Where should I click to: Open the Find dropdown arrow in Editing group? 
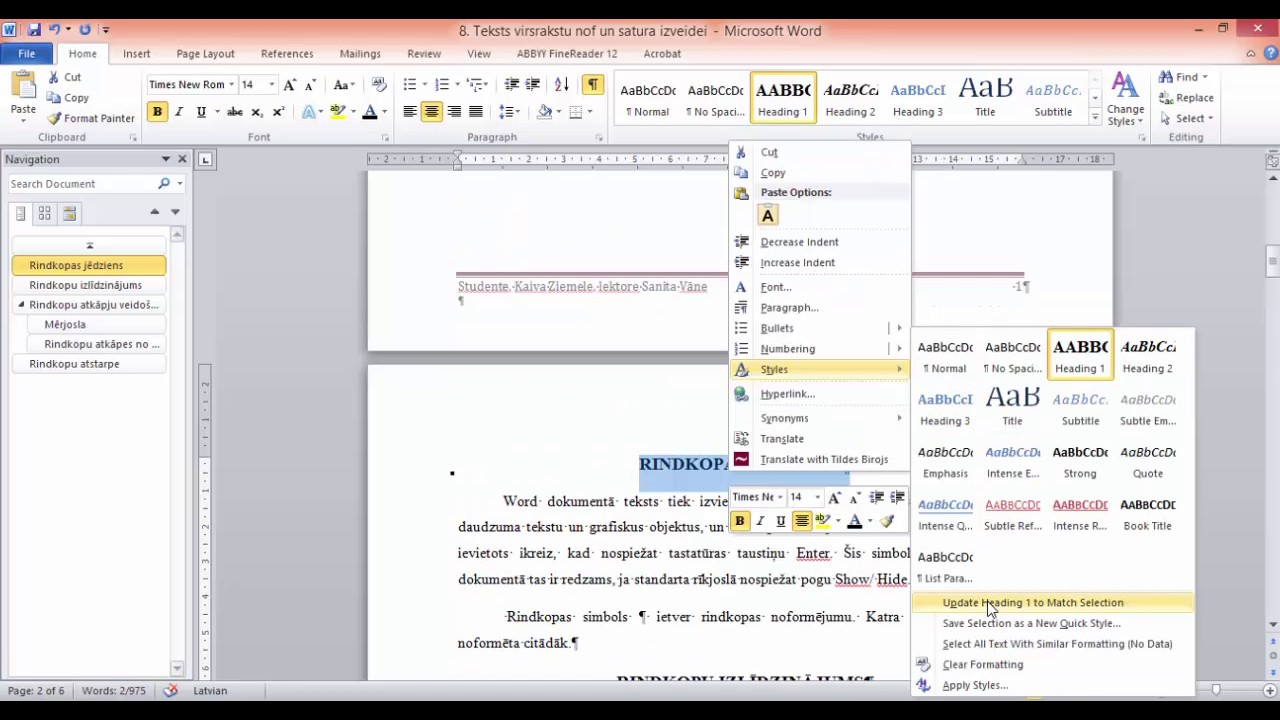click(1204, 77)
